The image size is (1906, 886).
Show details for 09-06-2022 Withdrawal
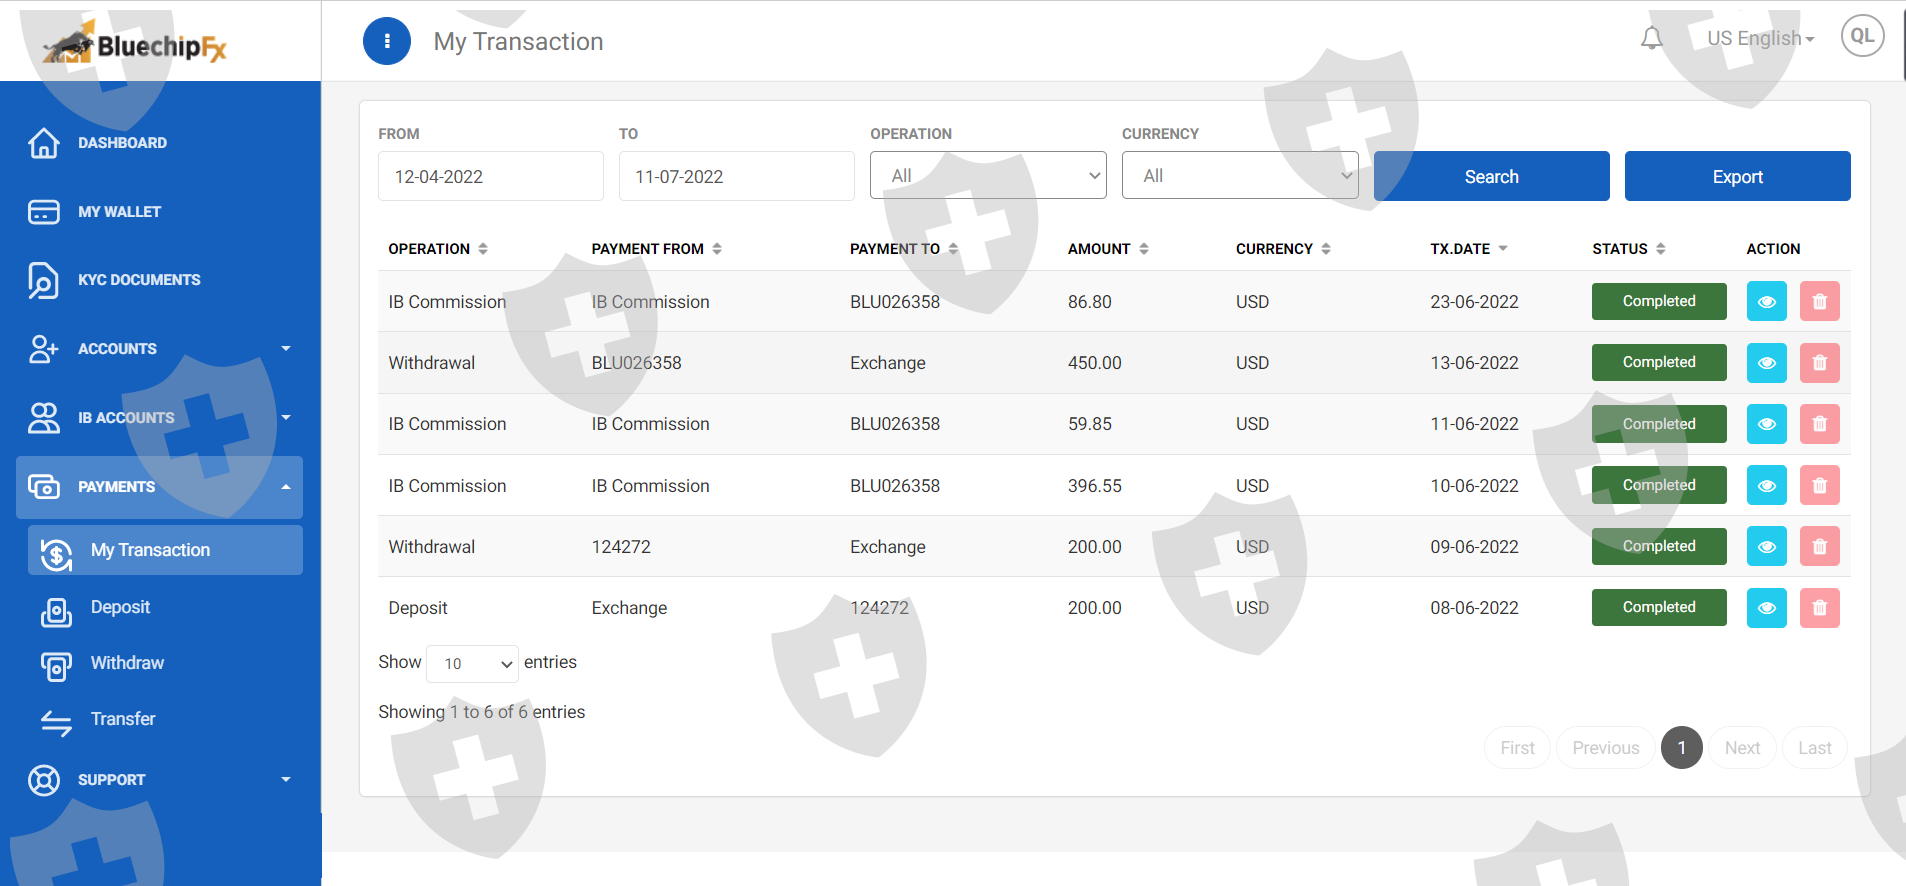pos(1766,547)
